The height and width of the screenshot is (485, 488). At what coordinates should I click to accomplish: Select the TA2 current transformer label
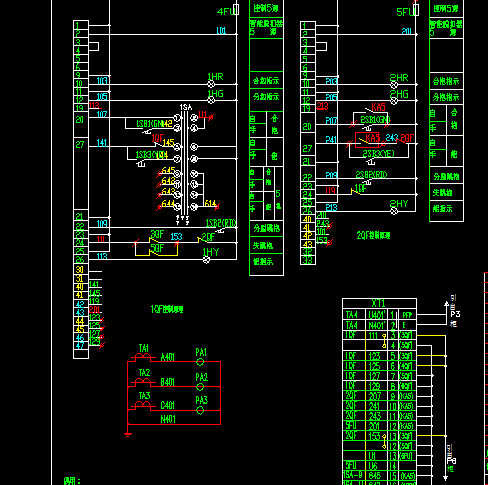(x=144, y=372)
